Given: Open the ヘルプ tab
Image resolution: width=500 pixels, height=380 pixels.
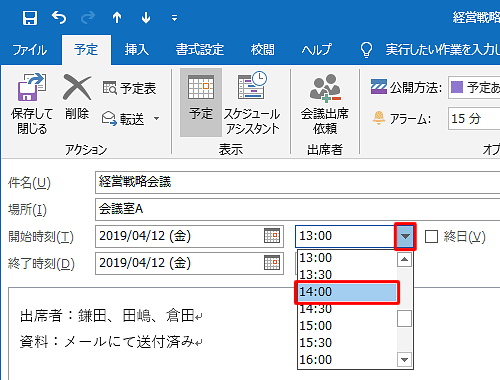Looking at the screenshot, I should (316, 50).
